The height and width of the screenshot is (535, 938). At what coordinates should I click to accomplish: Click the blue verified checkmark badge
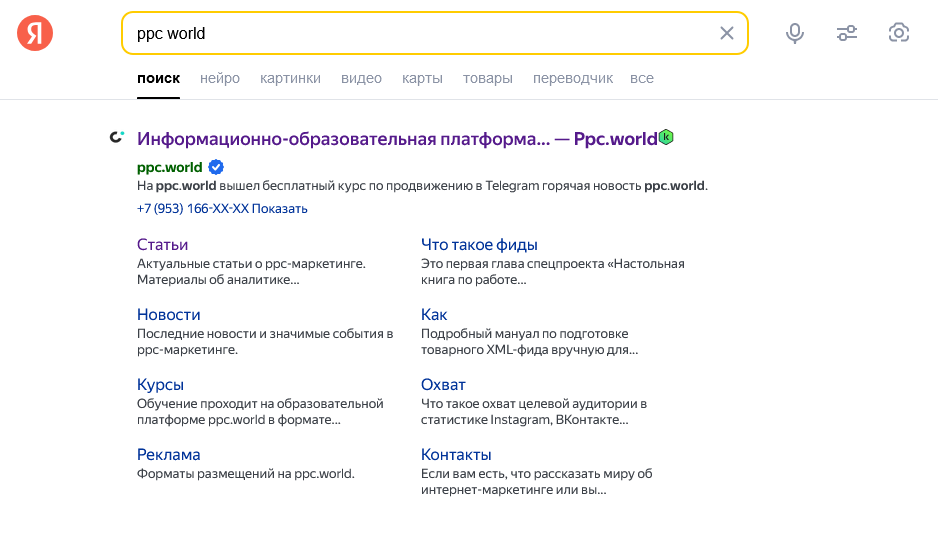[x=215, y=167]
